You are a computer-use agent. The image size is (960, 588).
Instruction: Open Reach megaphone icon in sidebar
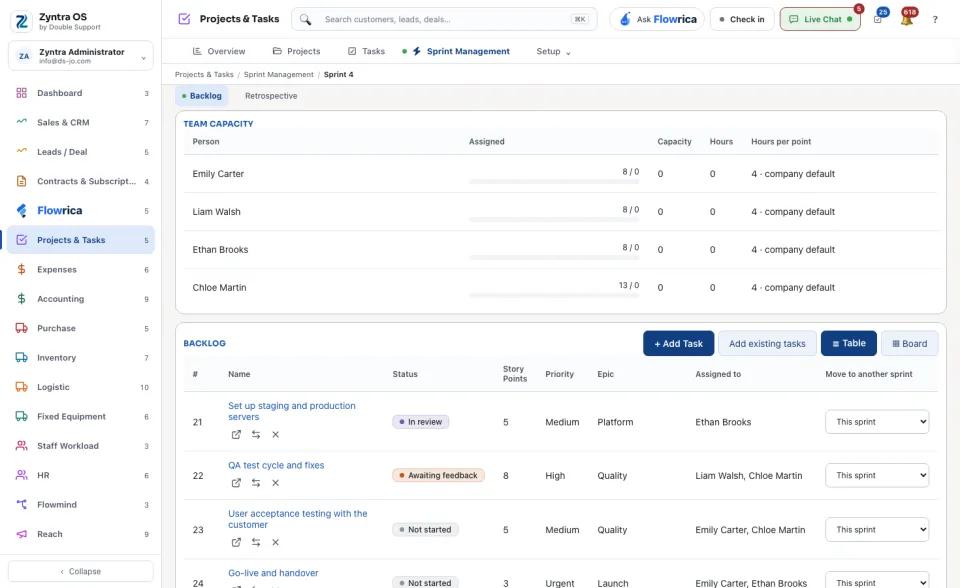point(21,534)
